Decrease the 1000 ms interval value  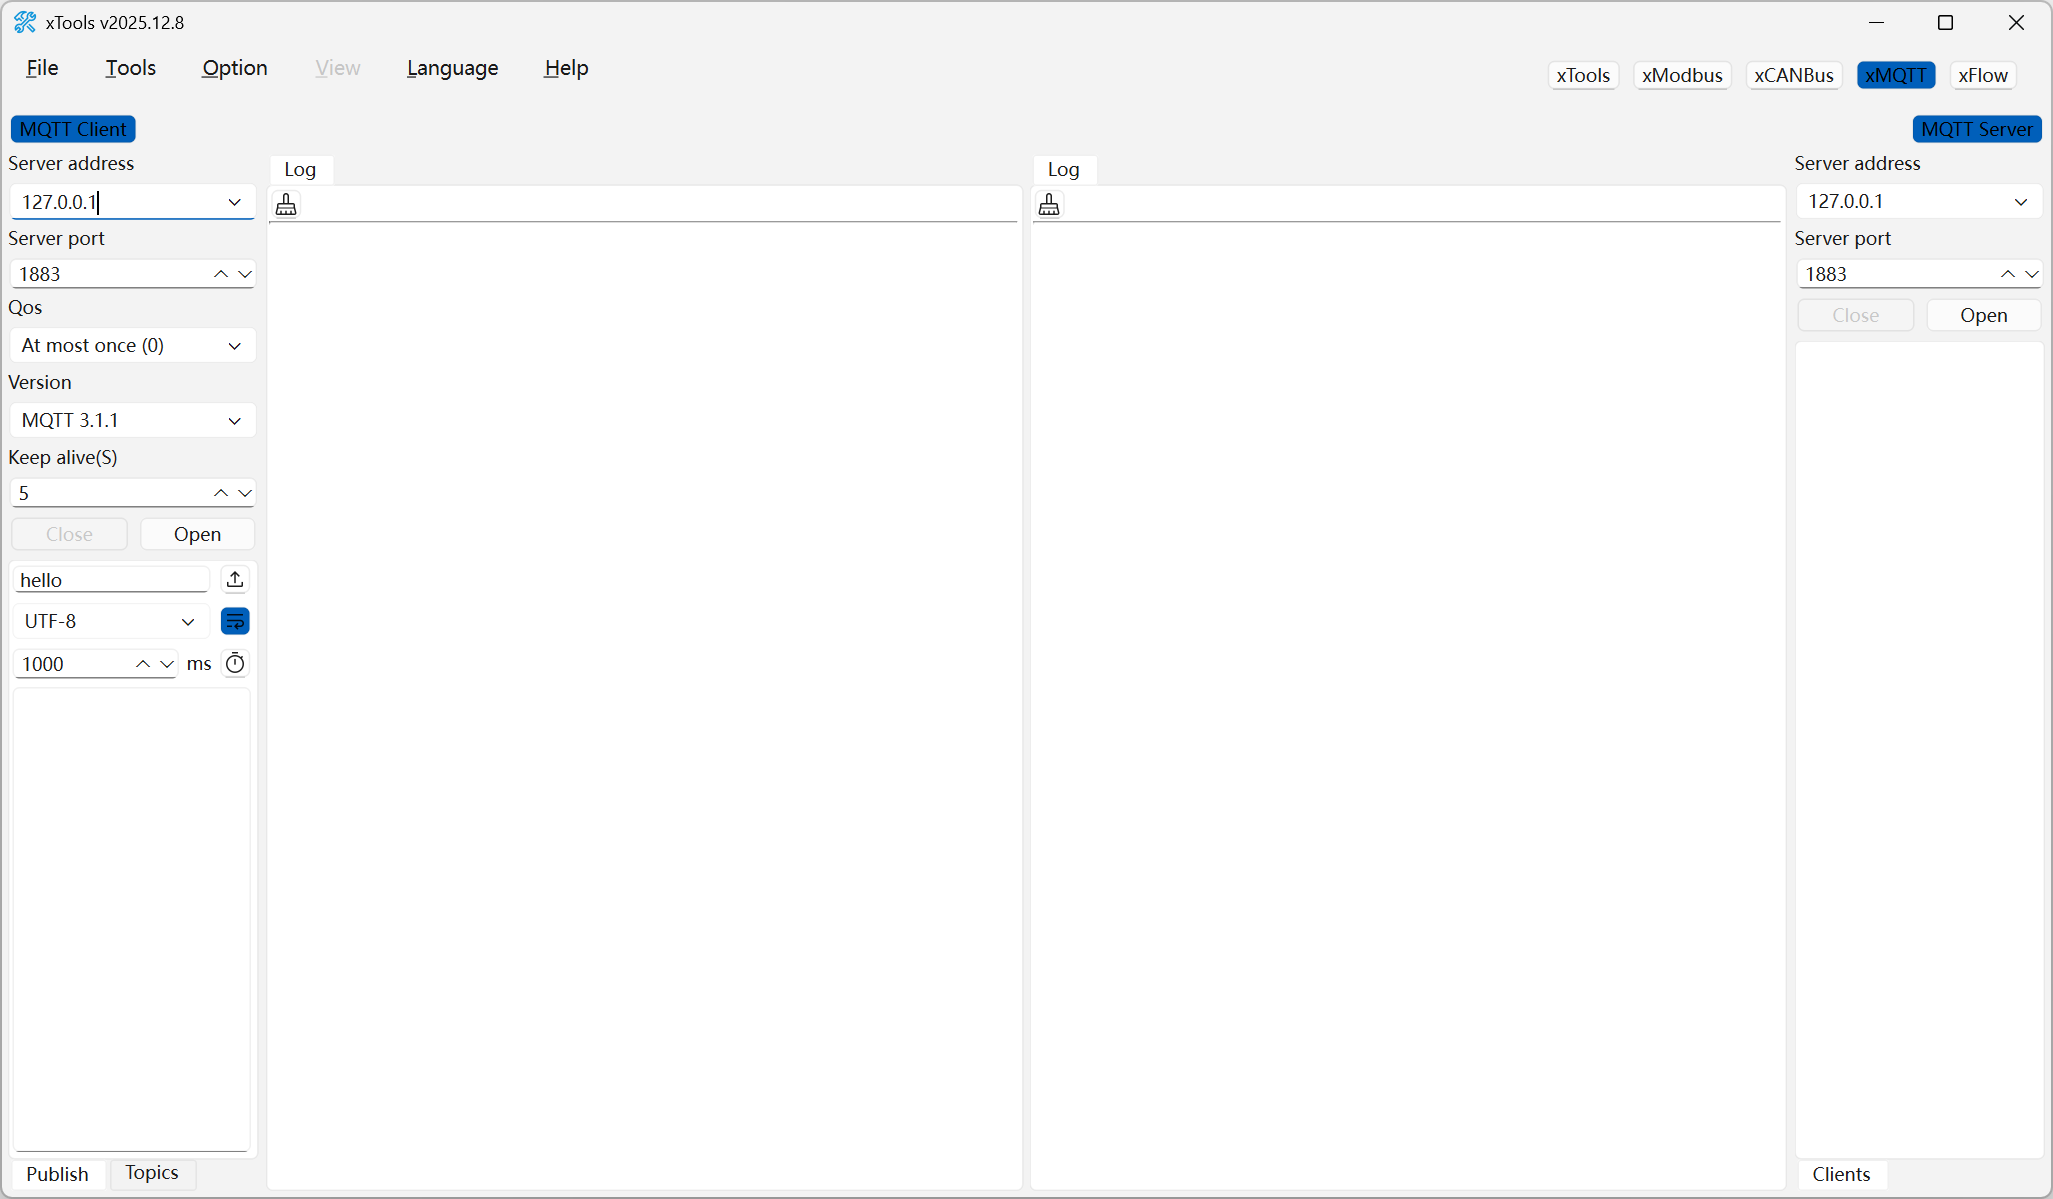[167, 664]
